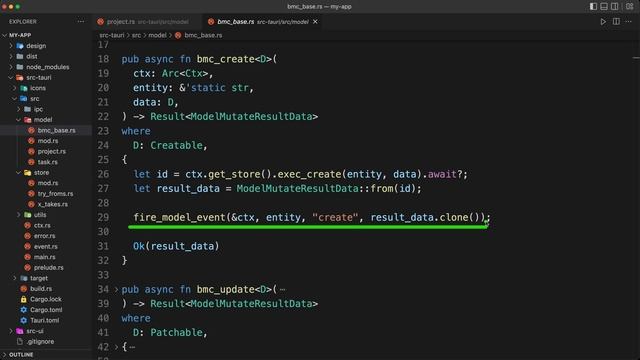The height and width of the screenshot is (360, 640).
Task: Click the Patchable trait on line 41
Action: pos(176,333)
